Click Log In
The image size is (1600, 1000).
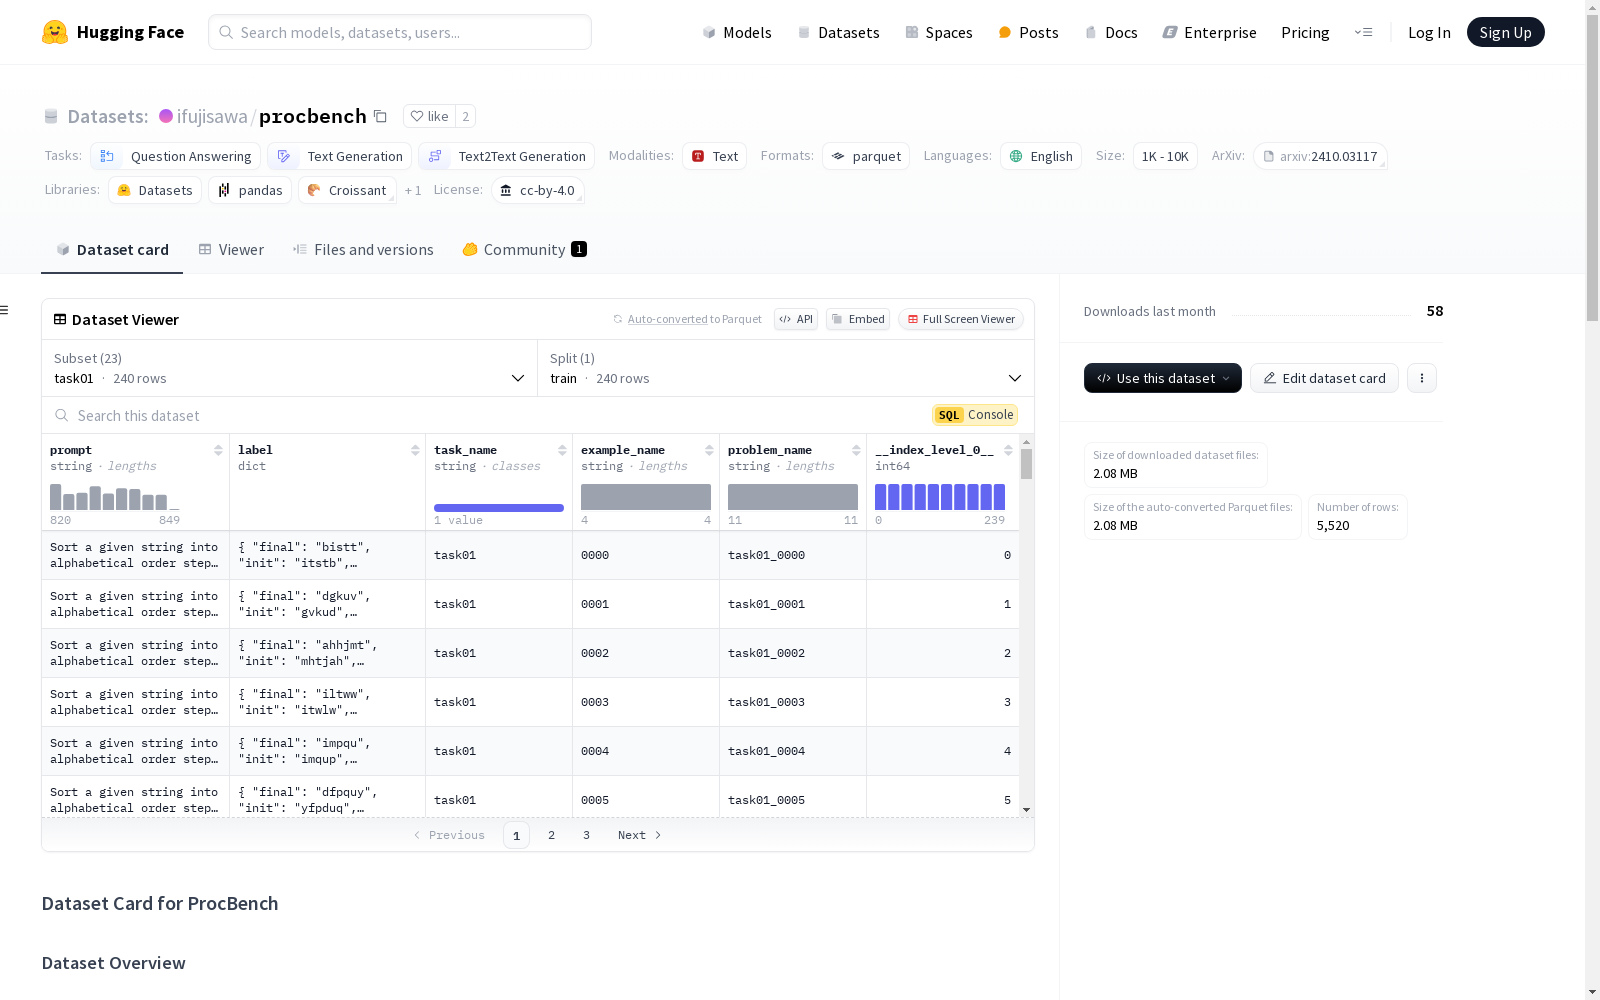(x=1429, y=32)
